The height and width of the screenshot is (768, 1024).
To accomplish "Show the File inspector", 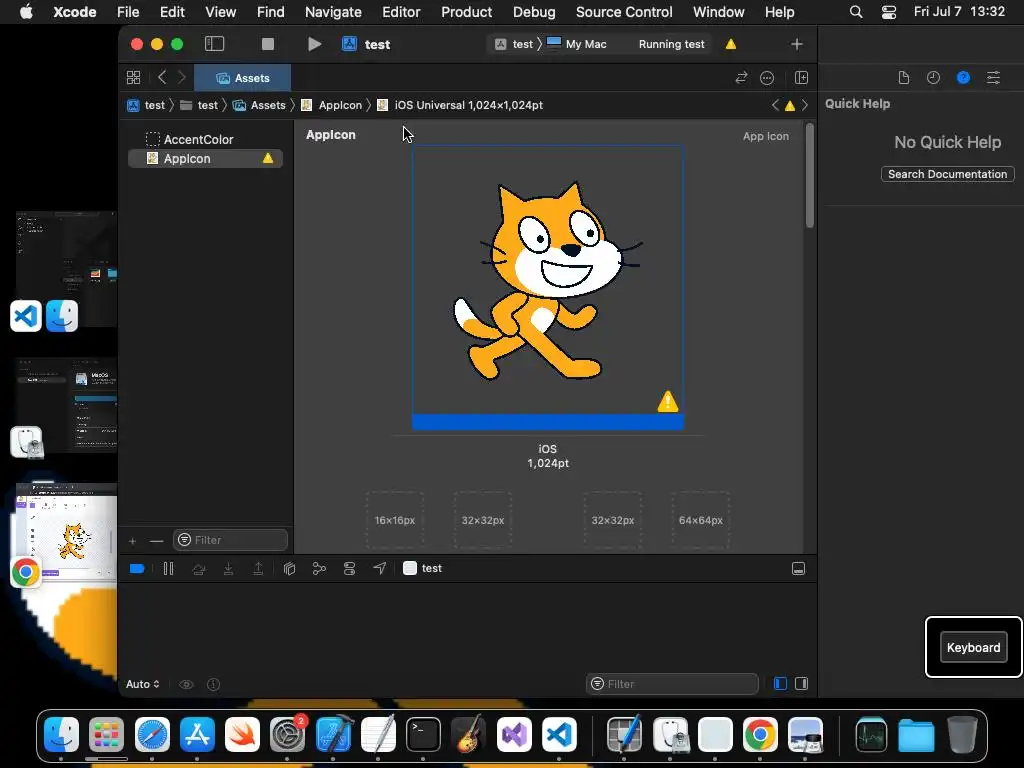I will coord(904,78).
